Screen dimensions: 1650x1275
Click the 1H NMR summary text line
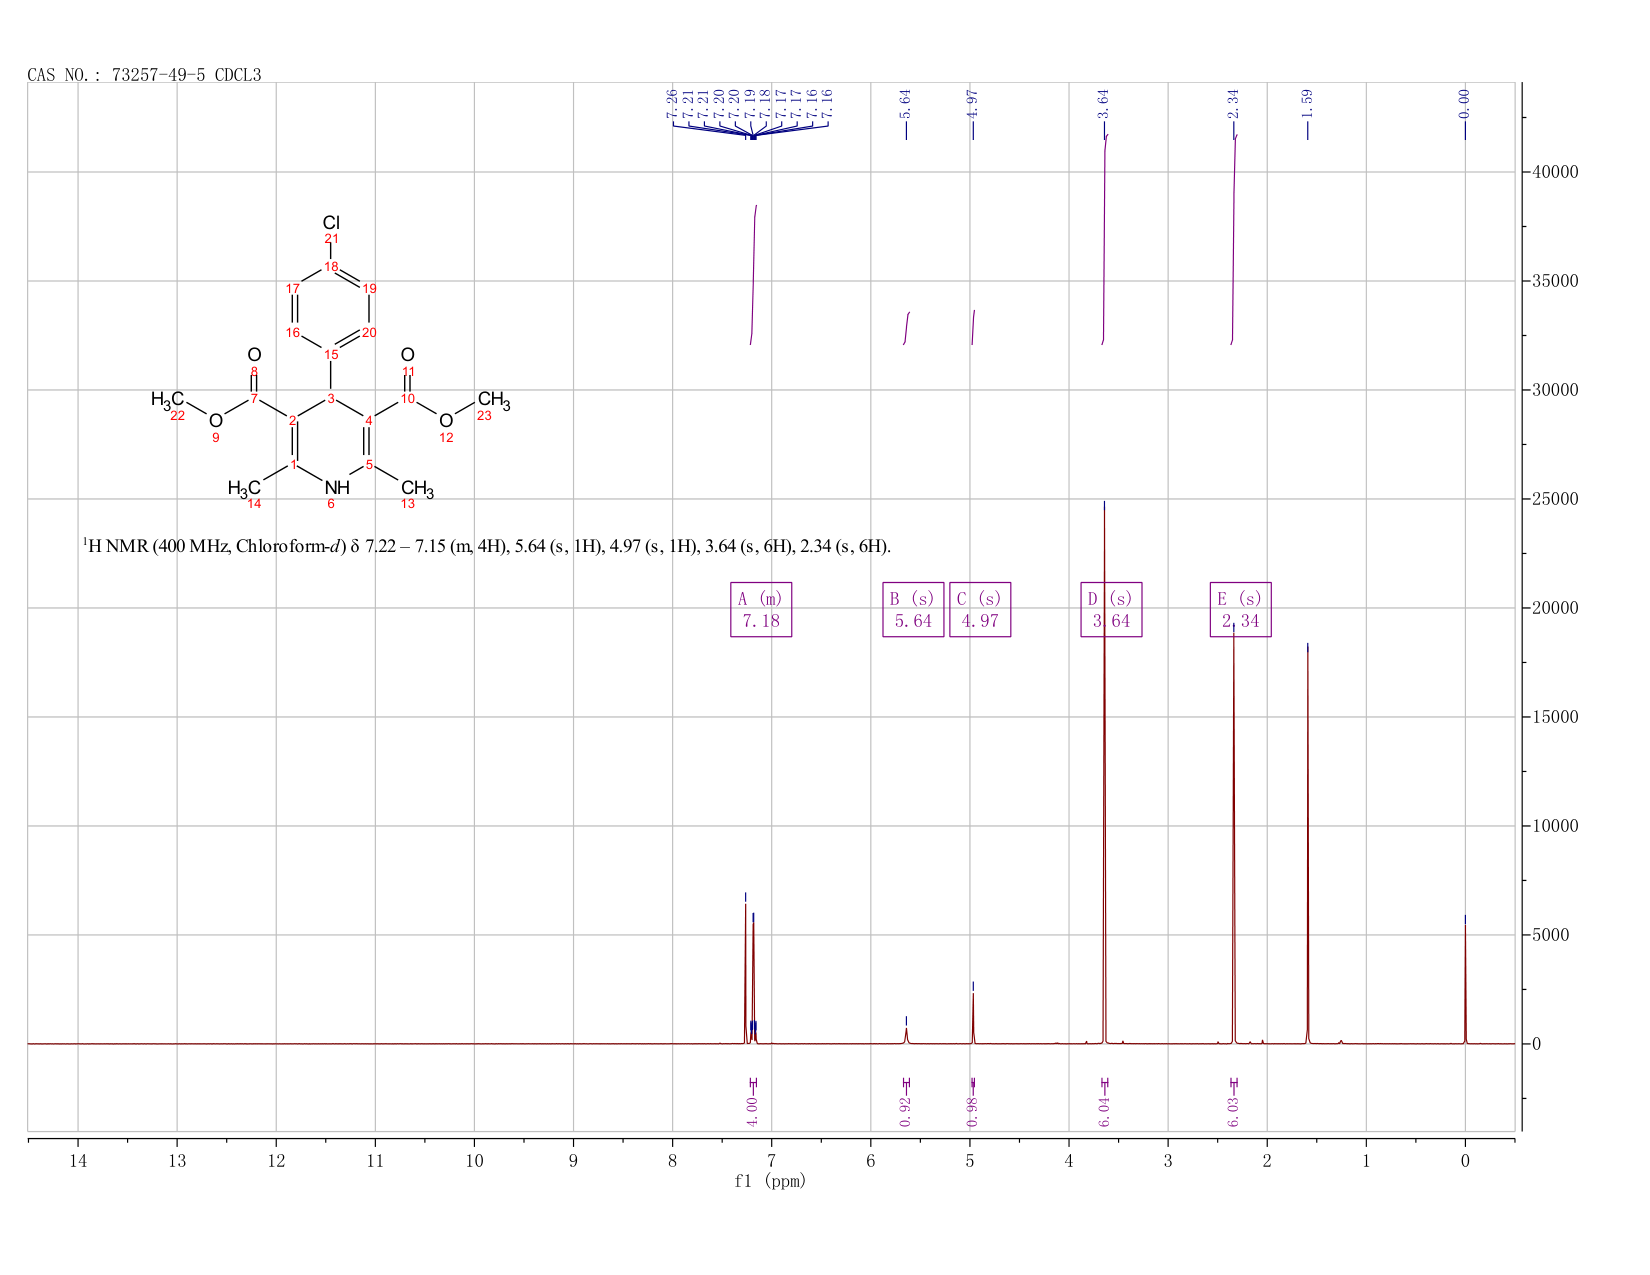(x=486, y=546)
